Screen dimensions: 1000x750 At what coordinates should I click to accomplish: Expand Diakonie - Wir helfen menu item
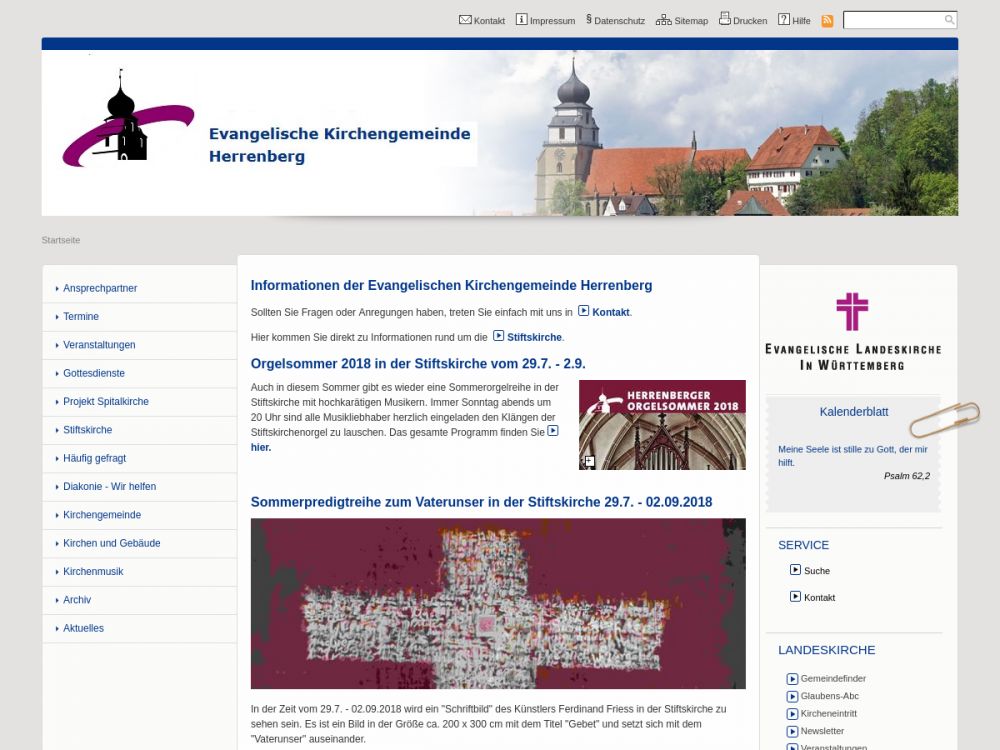click(x=109, y=487)
